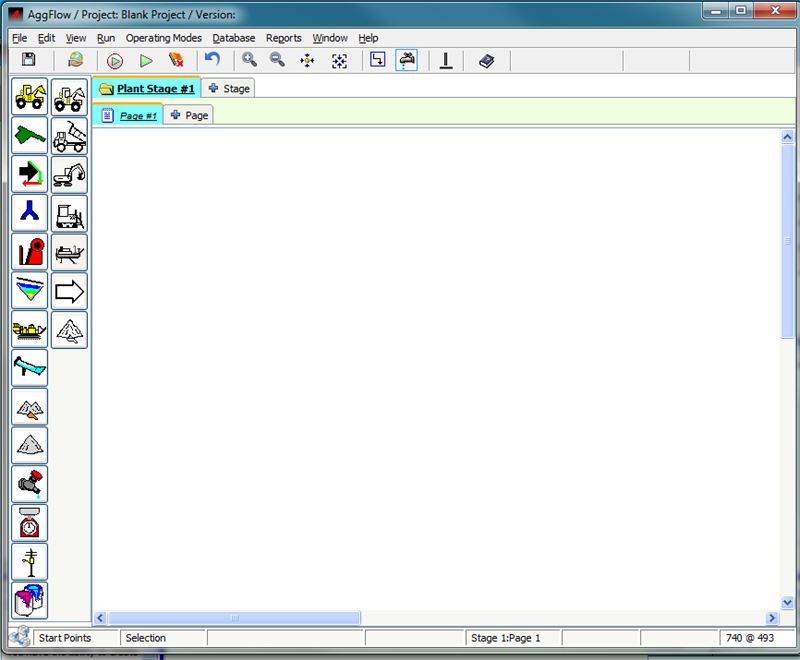Image resolution: width=800 pixels, height=660 pixels.
Task: Click the zoom in magnifier button
Action: [x=250, y=61]
